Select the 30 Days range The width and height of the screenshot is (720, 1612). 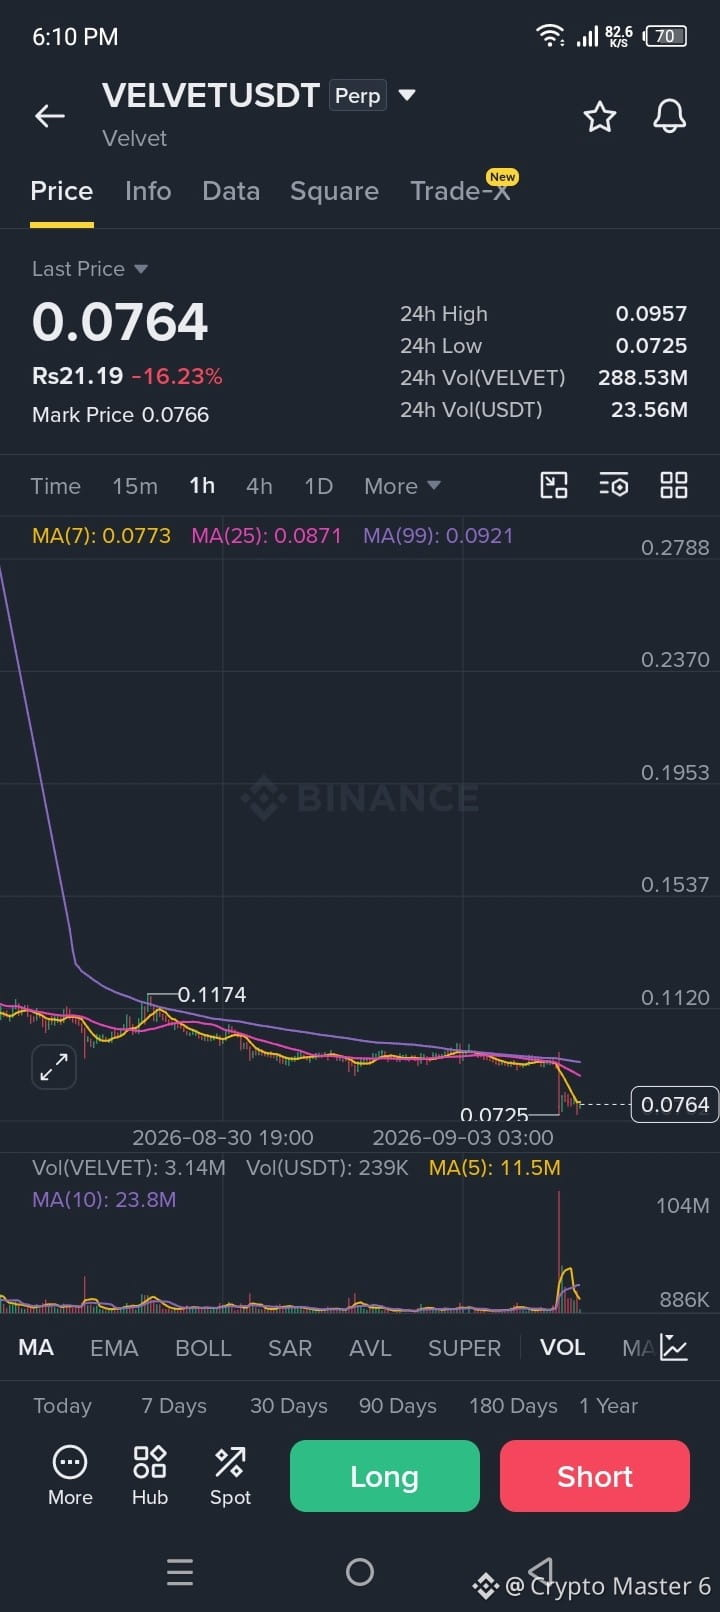click(289, 1406)
